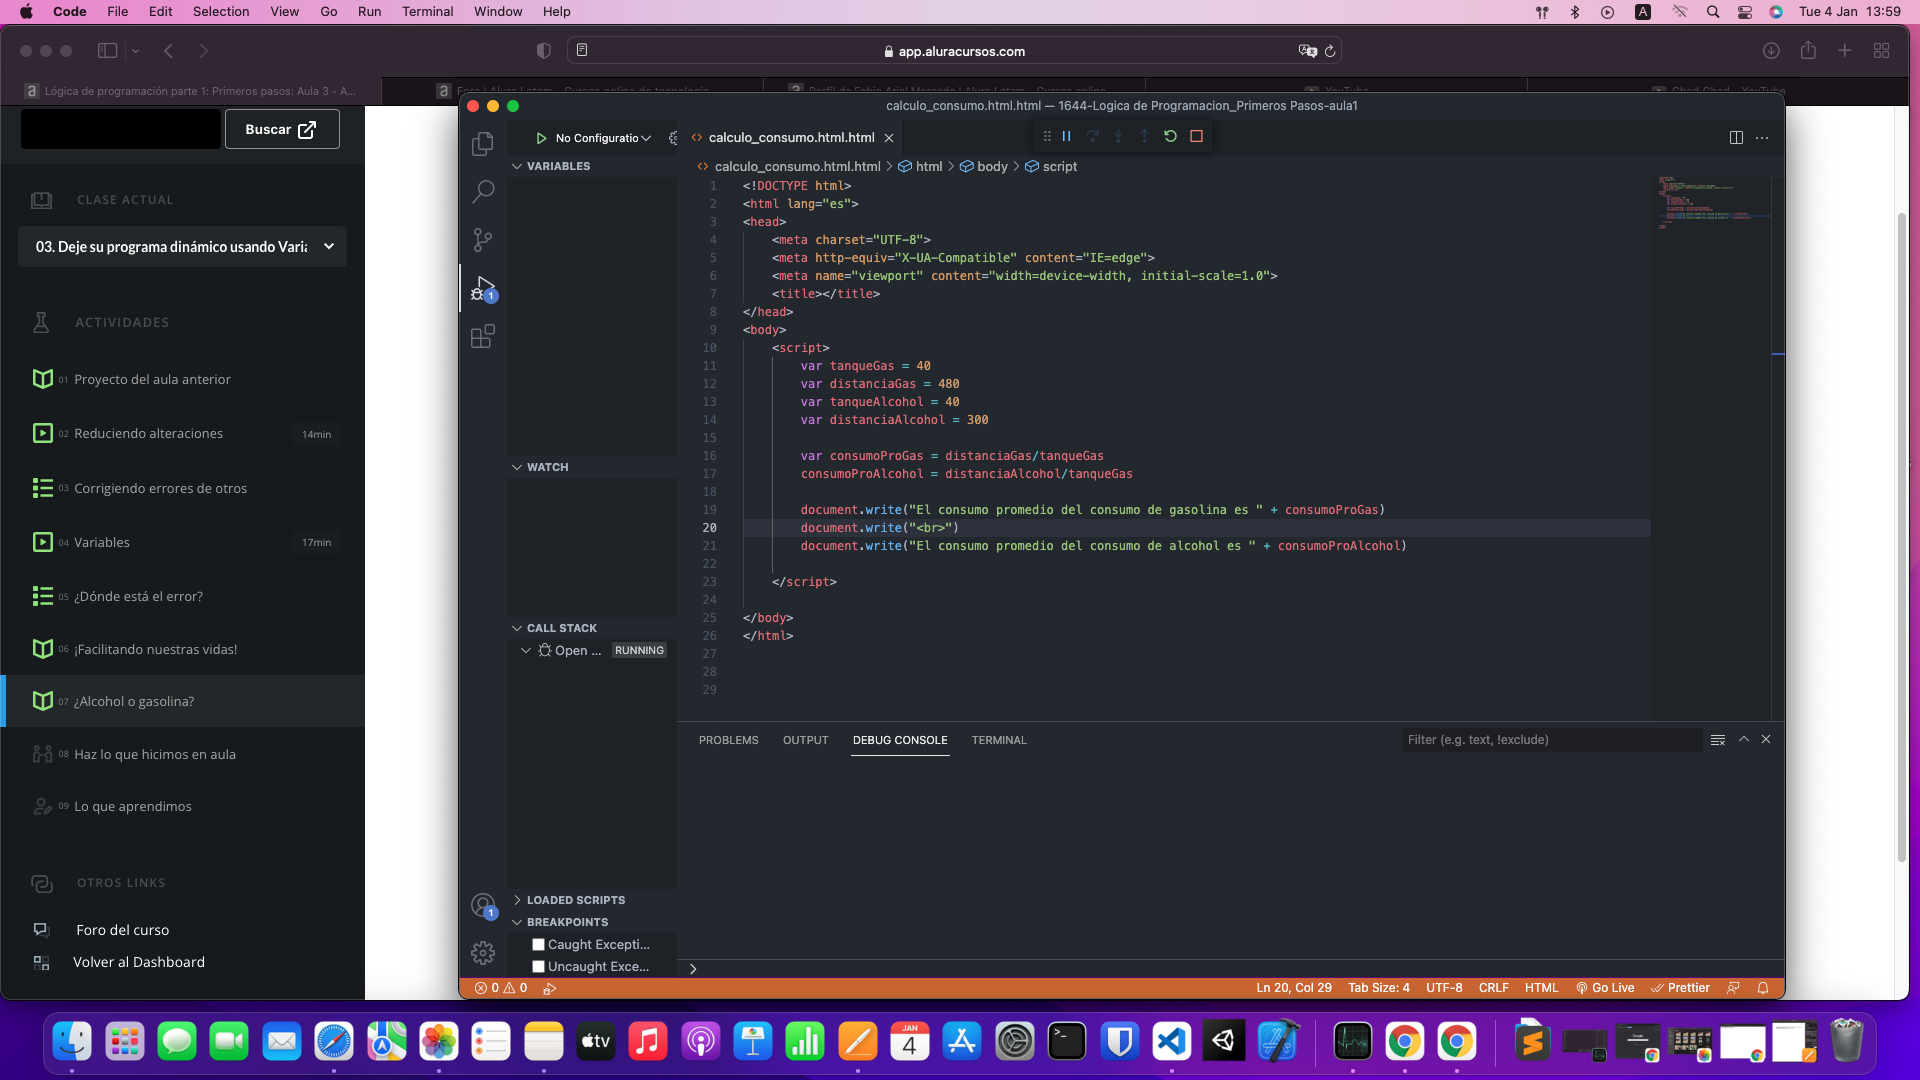1920x1080 pixels.
Task: Maximize the bottom panel size
Action: click(x=1744, y=739)
